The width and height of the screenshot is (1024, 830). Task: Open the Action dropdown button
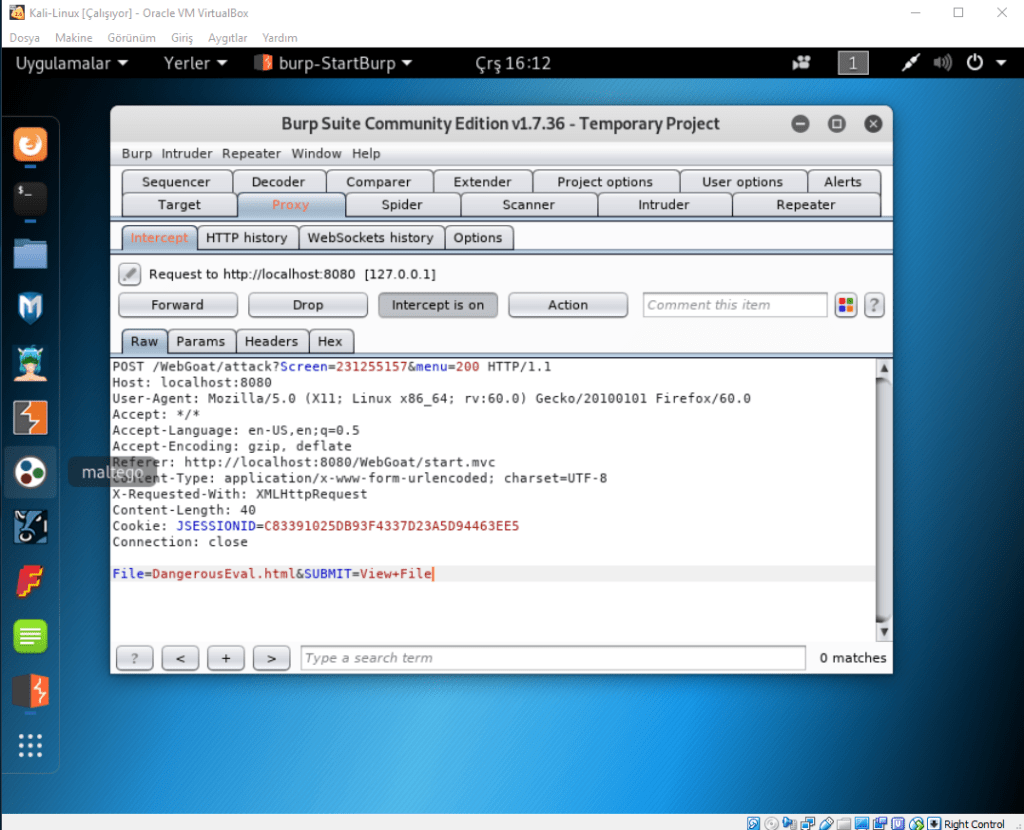pos(567,305)
